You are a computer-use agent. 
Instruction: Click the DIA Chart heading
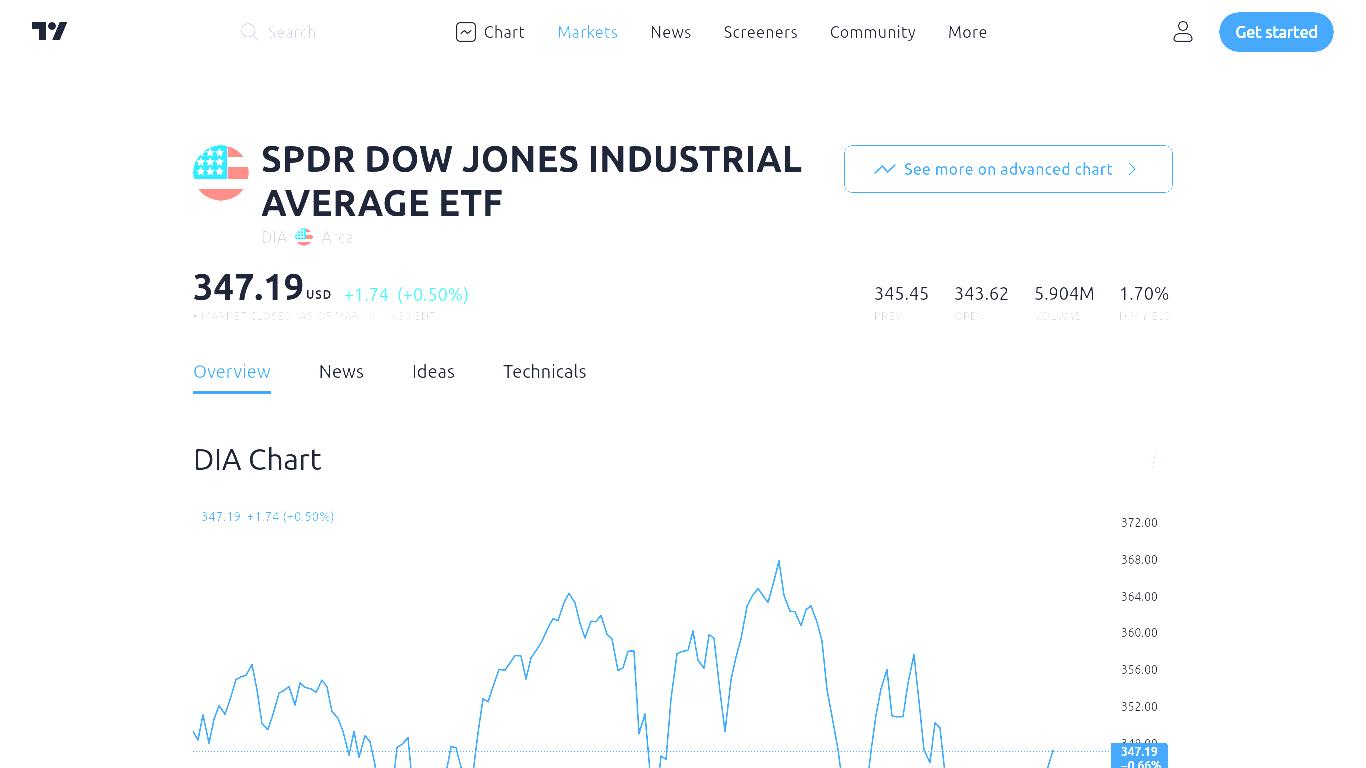coord(257,459)
